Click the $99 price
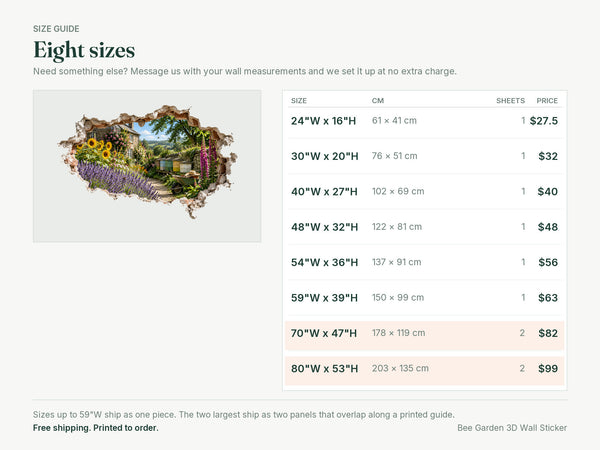 (548, 368)
